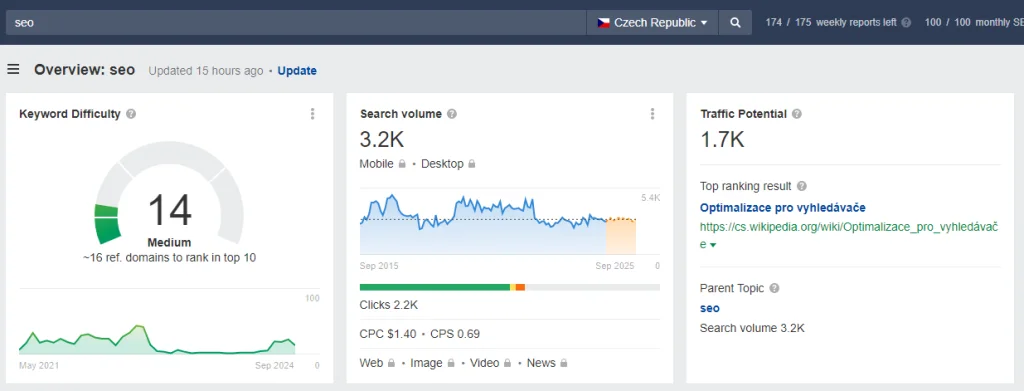Open Search volume help question icon
The image size is (1024, 391).
pos(452,114)
